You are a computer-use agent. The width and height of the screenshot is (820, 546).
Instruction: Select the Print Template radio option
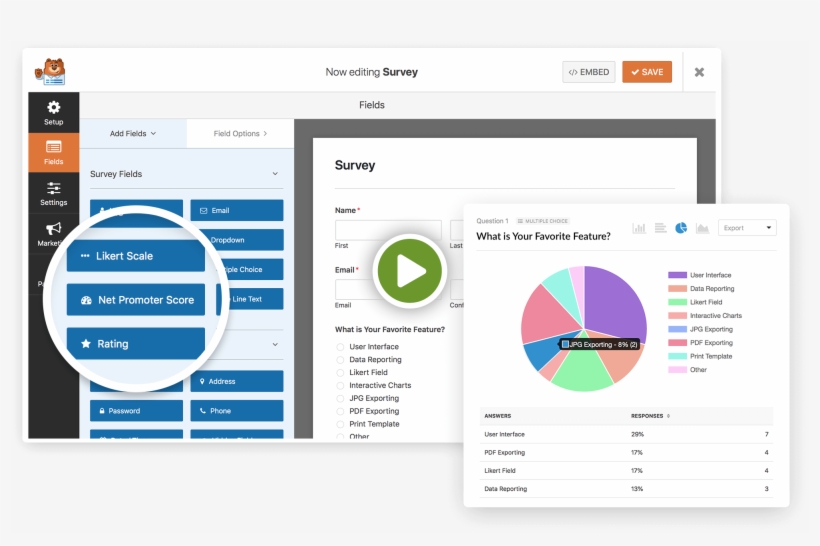pyautogui.click(x=340, y=424)
